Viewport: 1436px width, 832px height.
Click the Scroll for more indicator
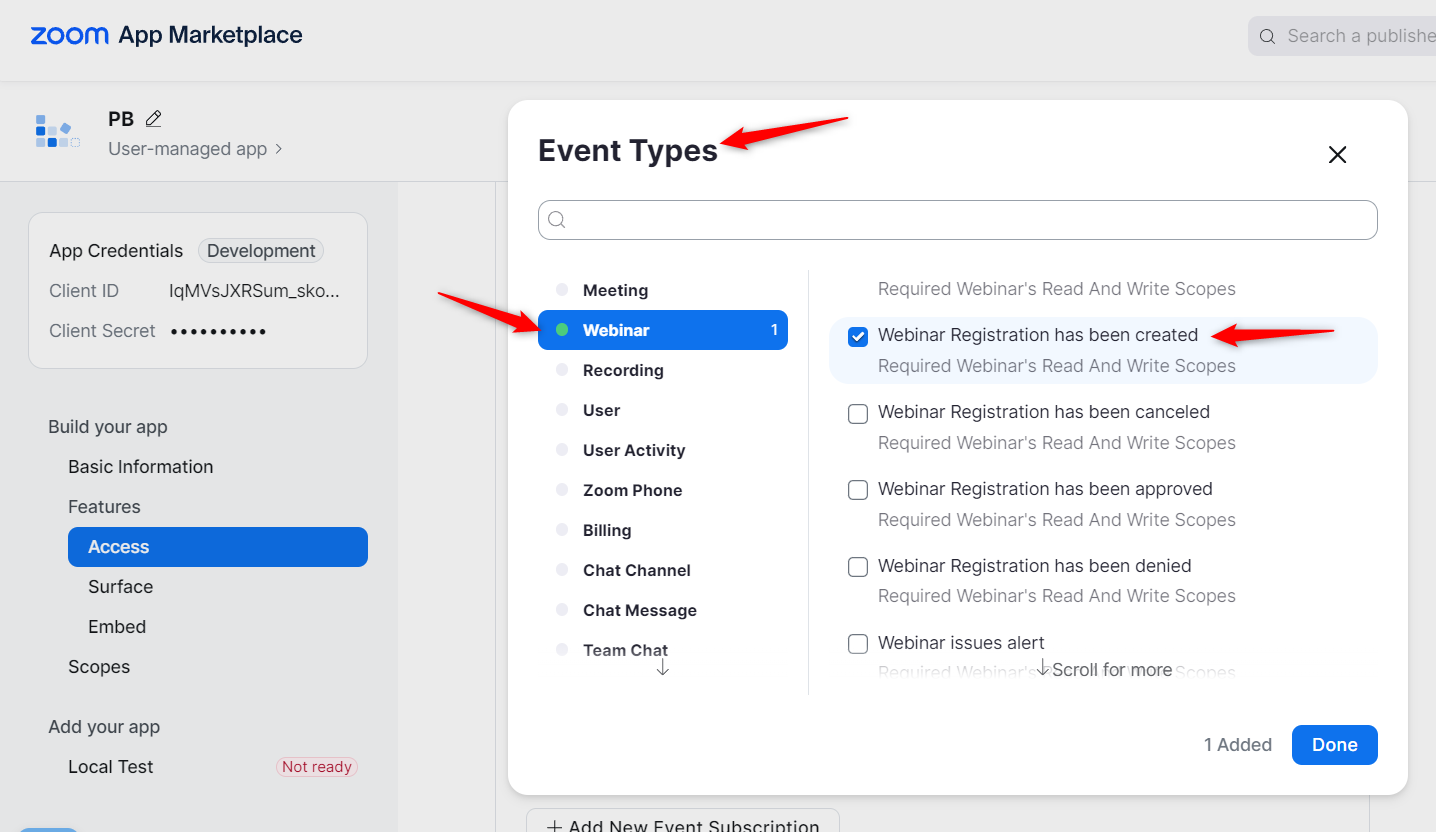1104,669
